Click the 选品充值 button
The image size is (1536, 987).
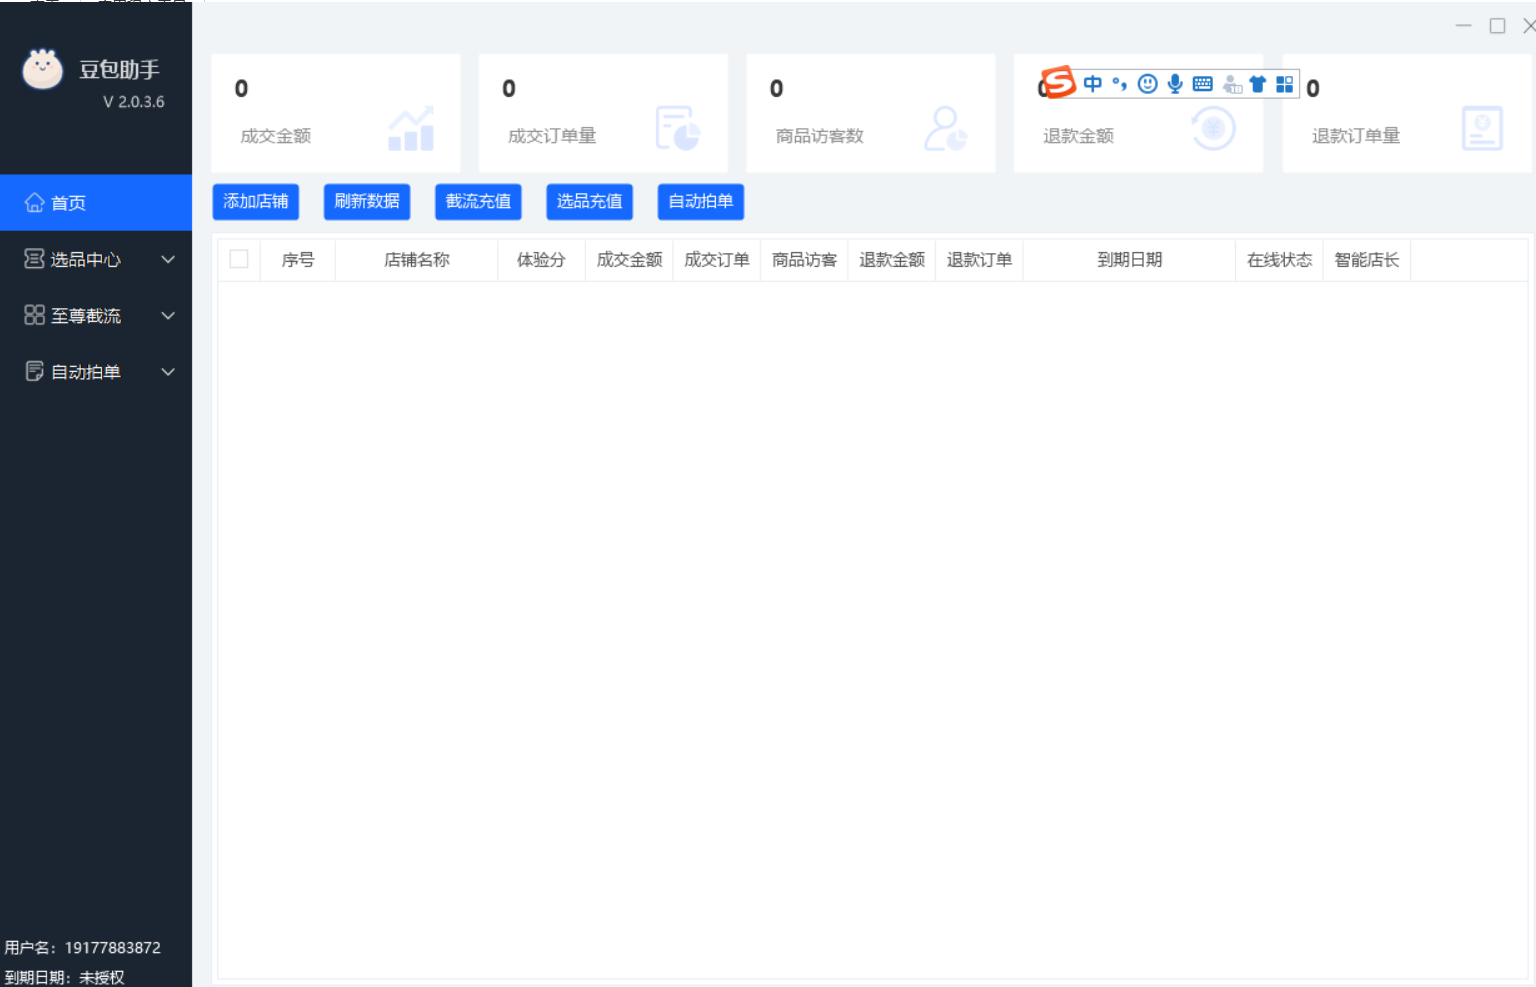(x=589, y=201)
